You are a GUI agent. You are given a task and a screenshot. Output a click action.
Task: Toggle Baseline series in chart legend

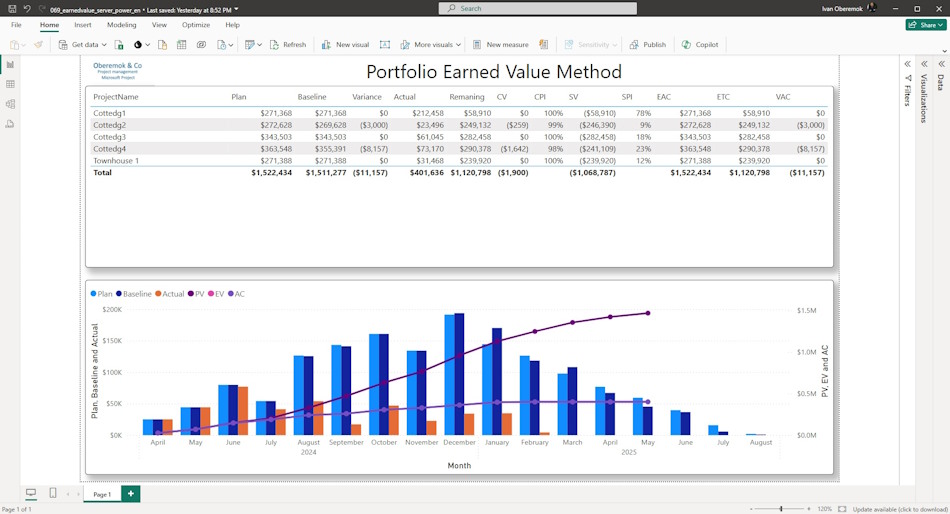click(133, 294)
